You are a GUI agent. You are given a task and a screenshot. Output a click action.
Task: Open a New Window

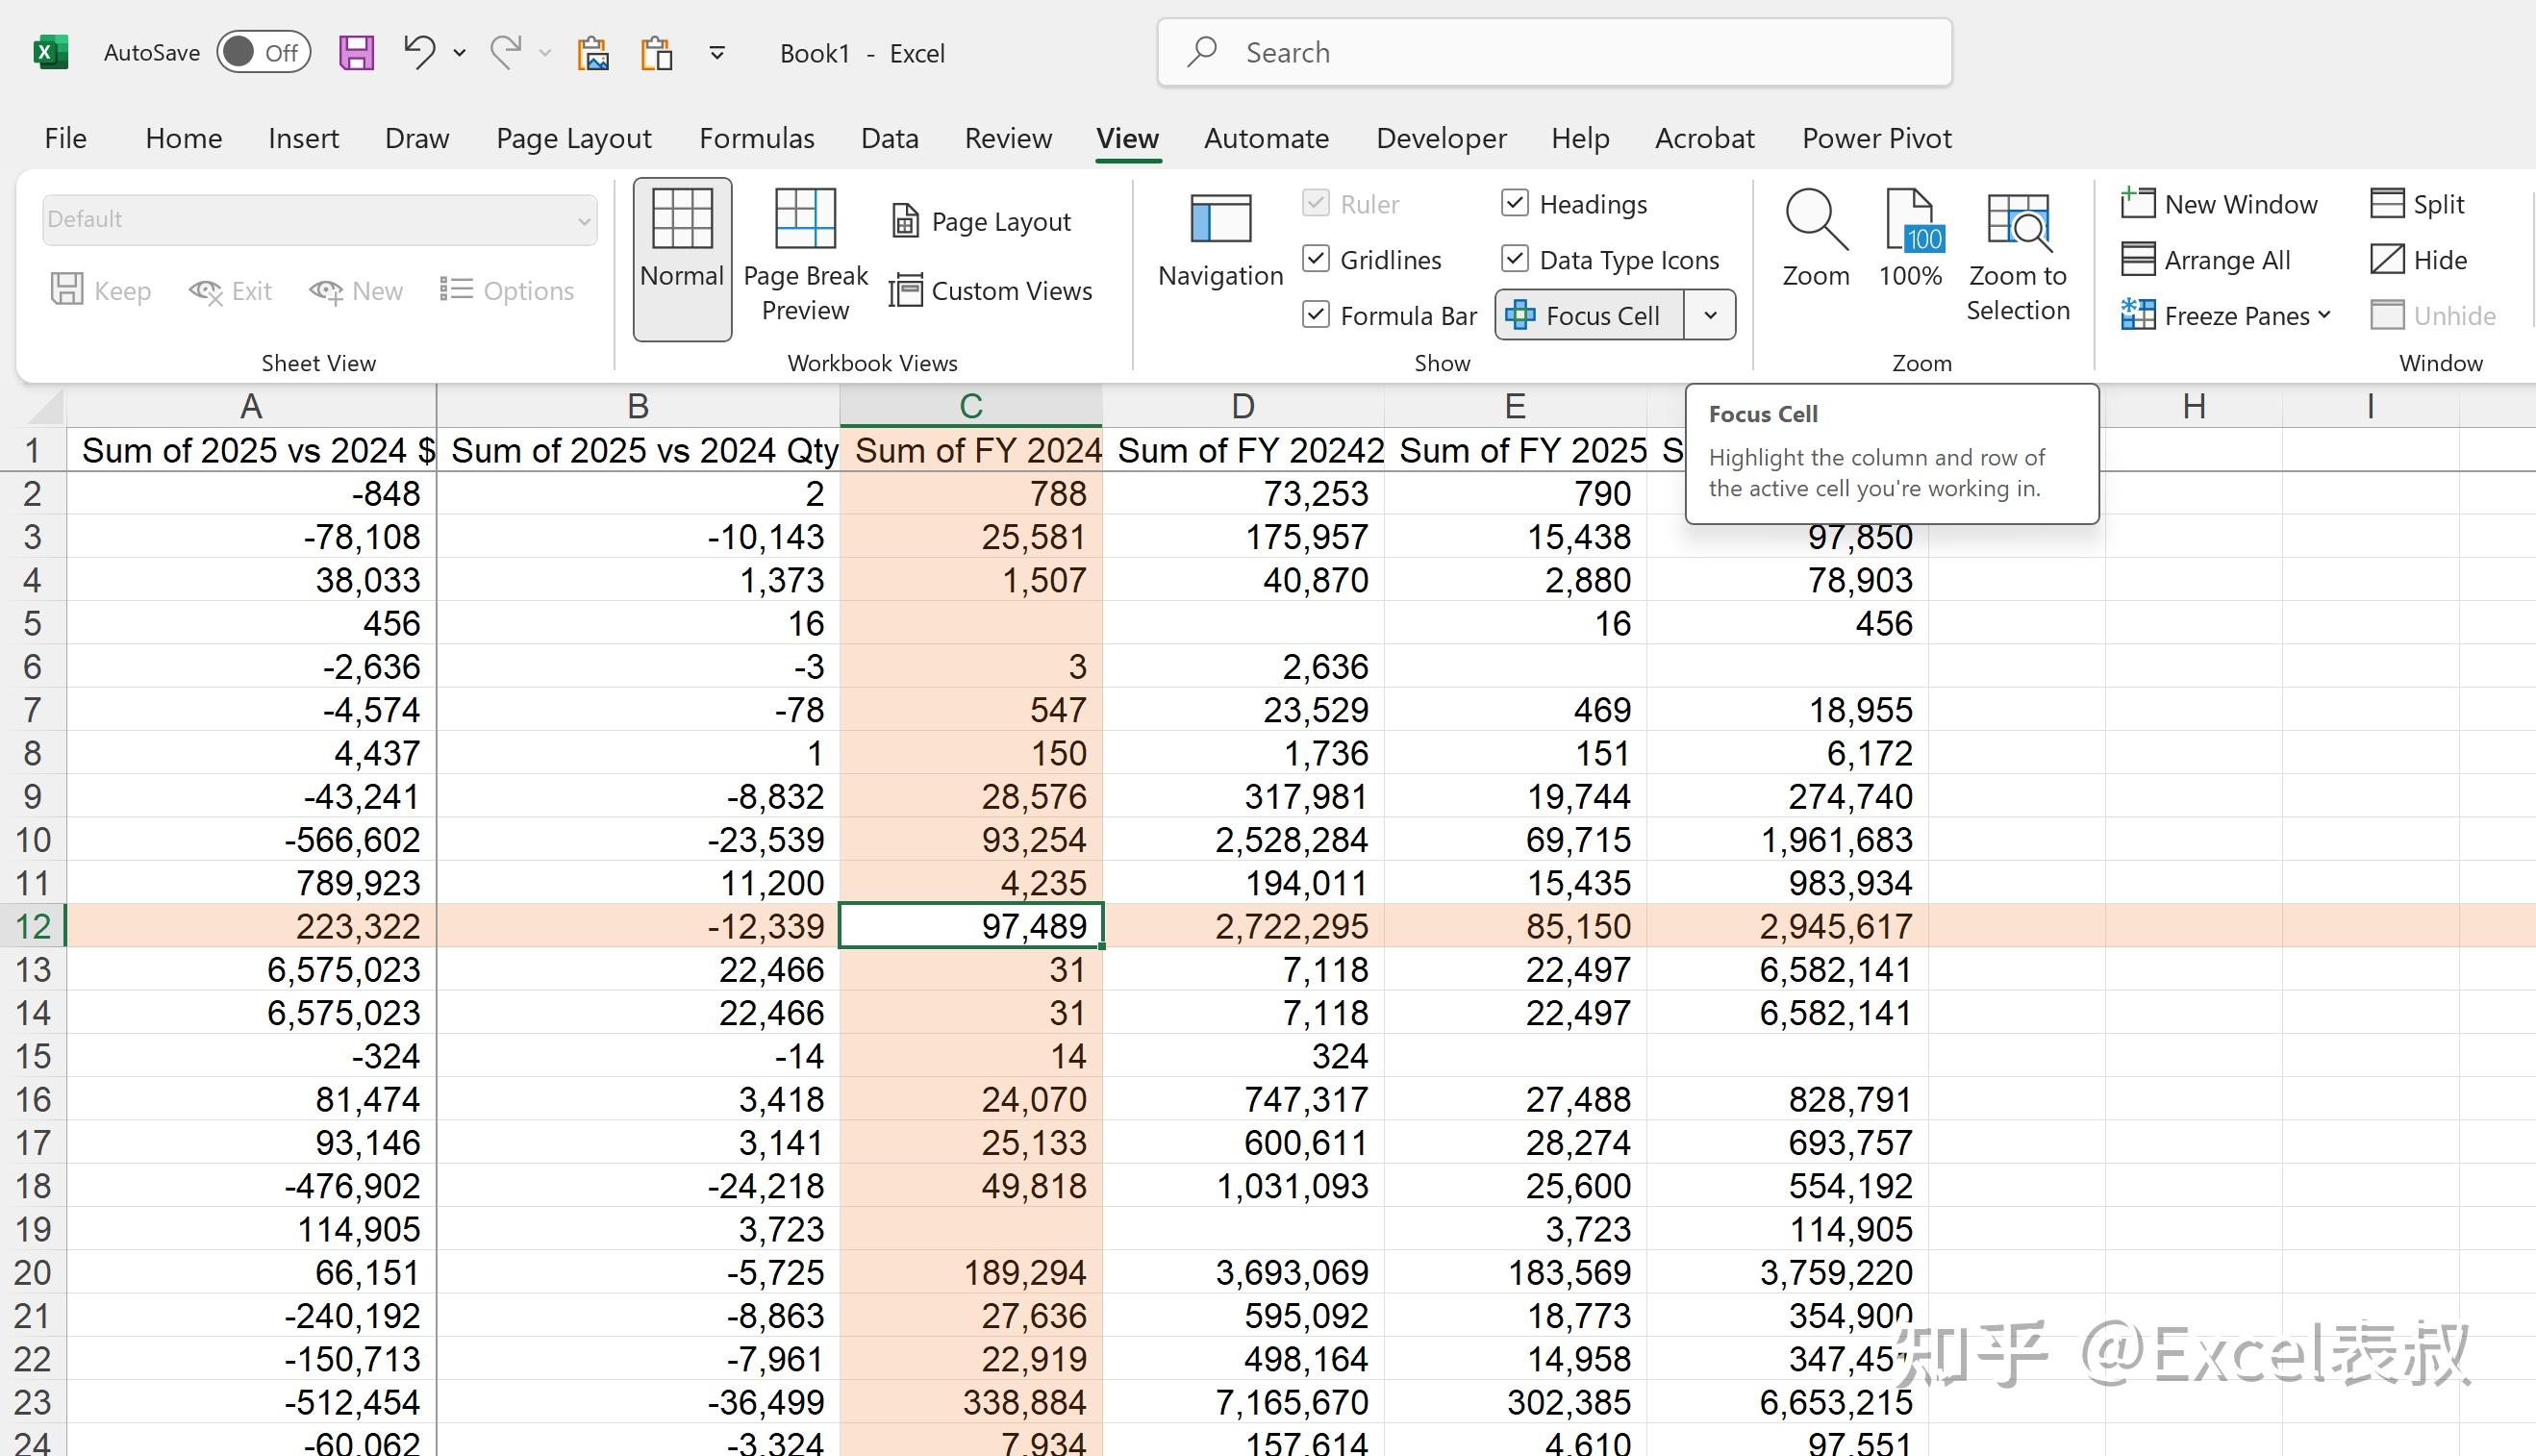pos(2220,204)
